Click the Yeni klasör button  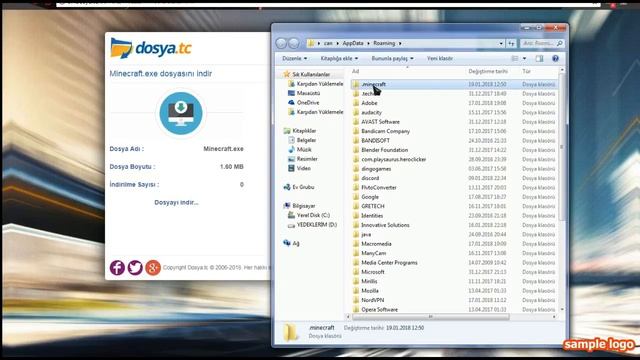click(440, 59)
